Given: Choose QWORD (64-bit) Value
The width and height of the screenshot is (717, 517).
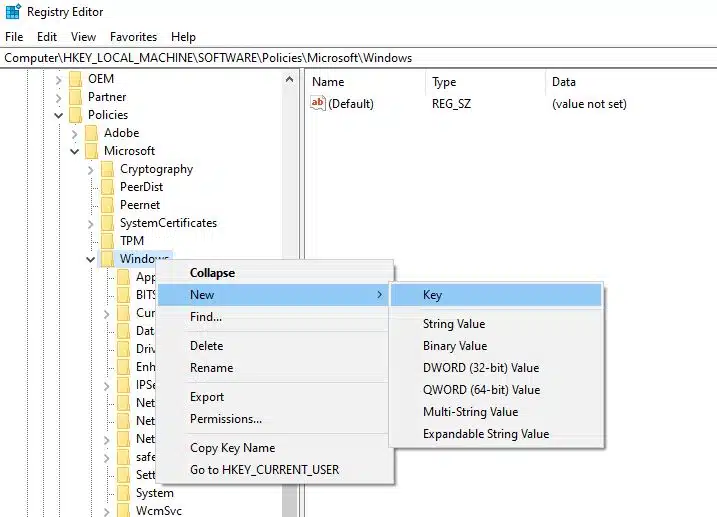Looking at the screenshot, I should (496, 390).
